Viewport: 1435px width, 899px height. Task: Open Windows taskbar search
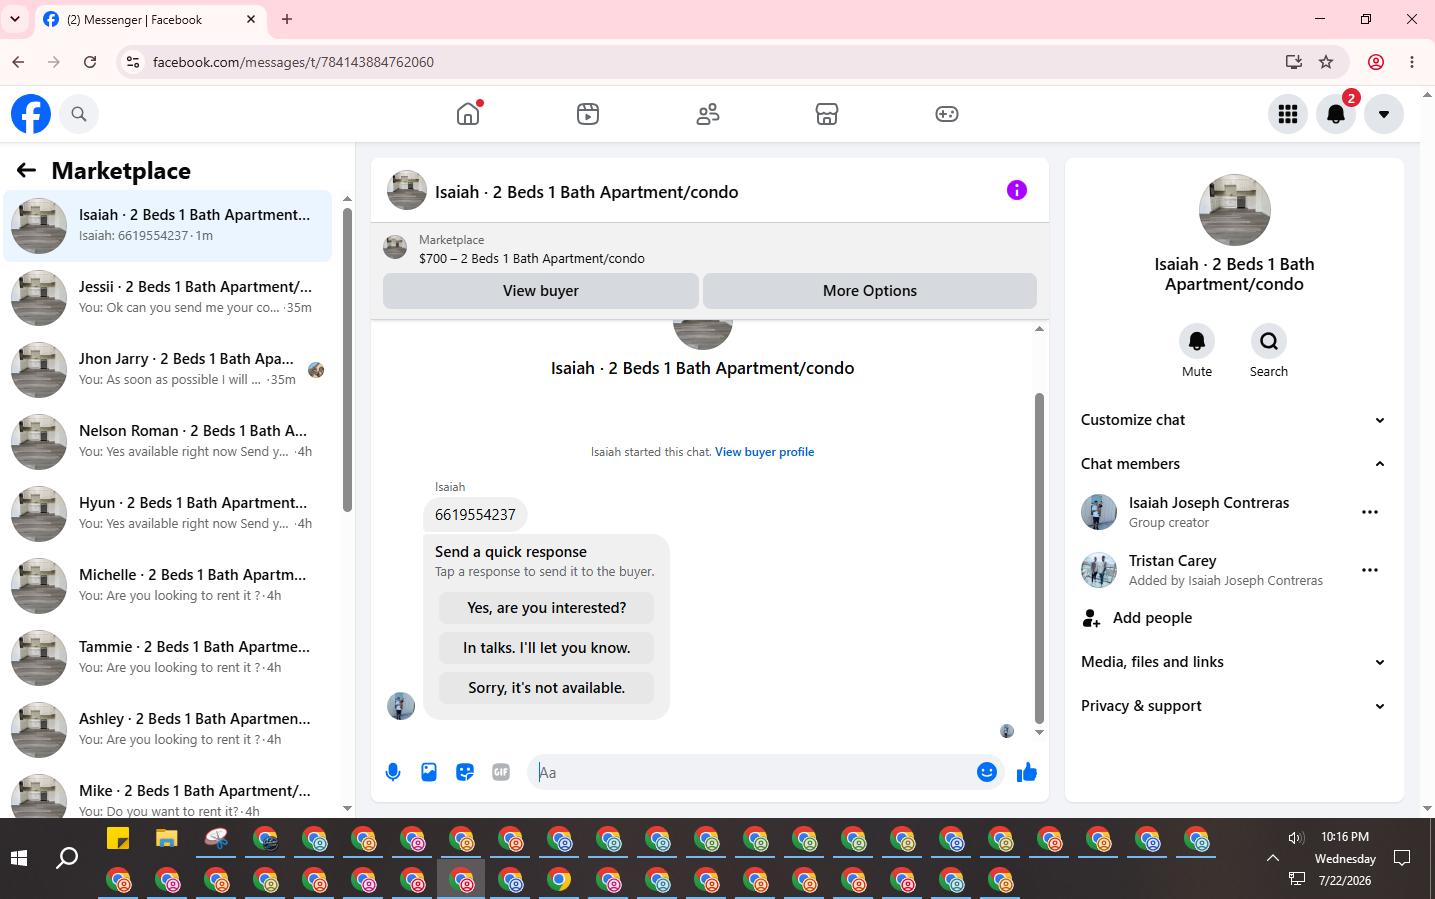(x=67, y=858)
